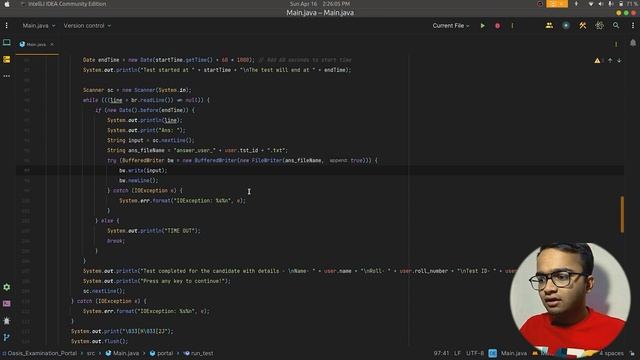This screenshot has width=640, height=360.
Task: Click the "TIME OUT" println line
Action: click(x=153, y=231)
